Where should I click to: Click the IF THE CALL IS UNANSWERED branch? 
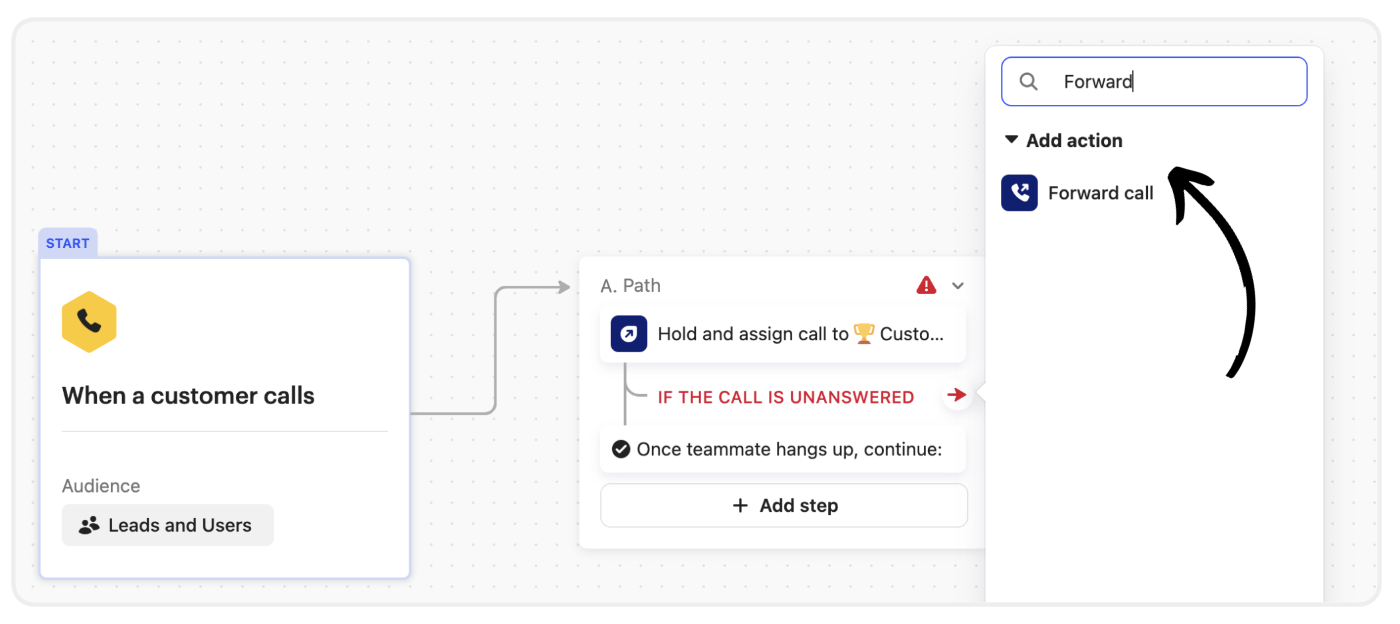click(785, 397)
